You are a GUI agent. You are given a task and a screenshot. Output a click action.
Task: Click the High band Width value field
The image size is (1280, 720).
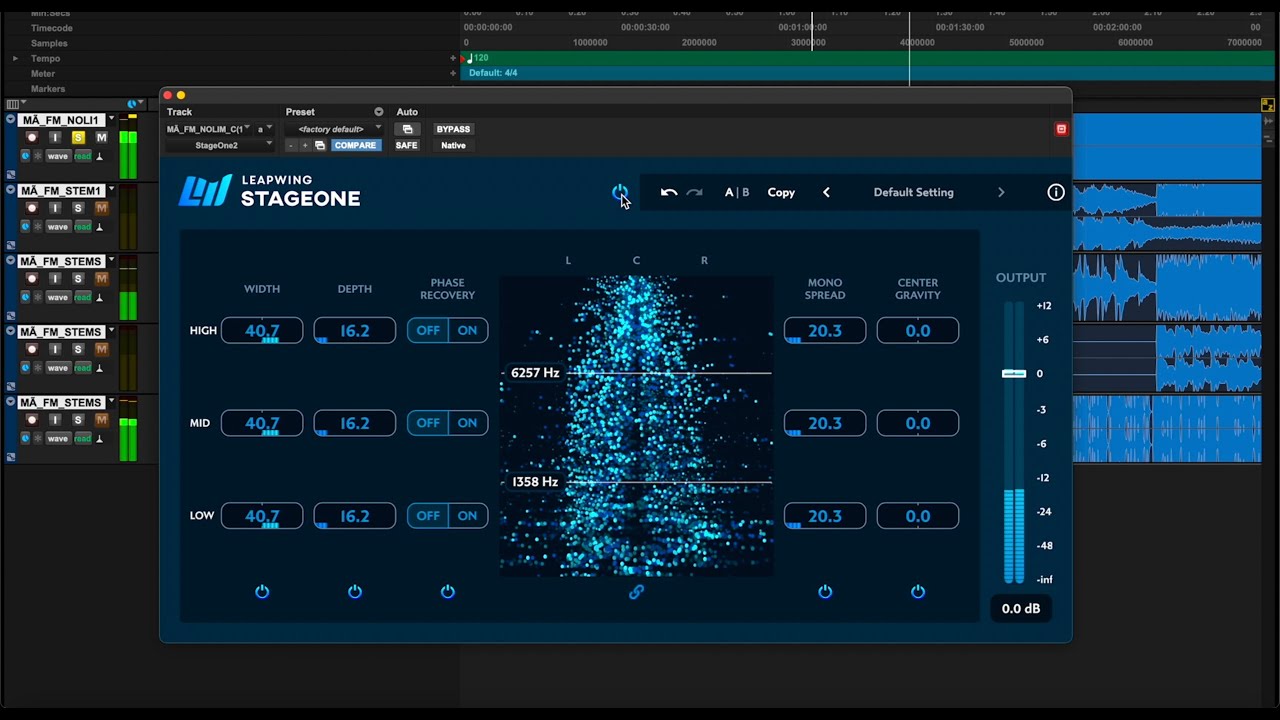tap(262, 331)
